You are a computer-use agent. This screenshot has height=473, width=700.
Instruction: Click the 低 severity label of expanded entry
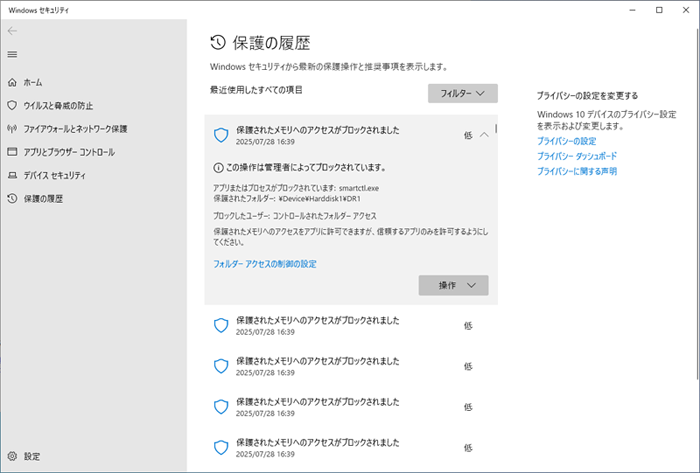click(468, 135)
